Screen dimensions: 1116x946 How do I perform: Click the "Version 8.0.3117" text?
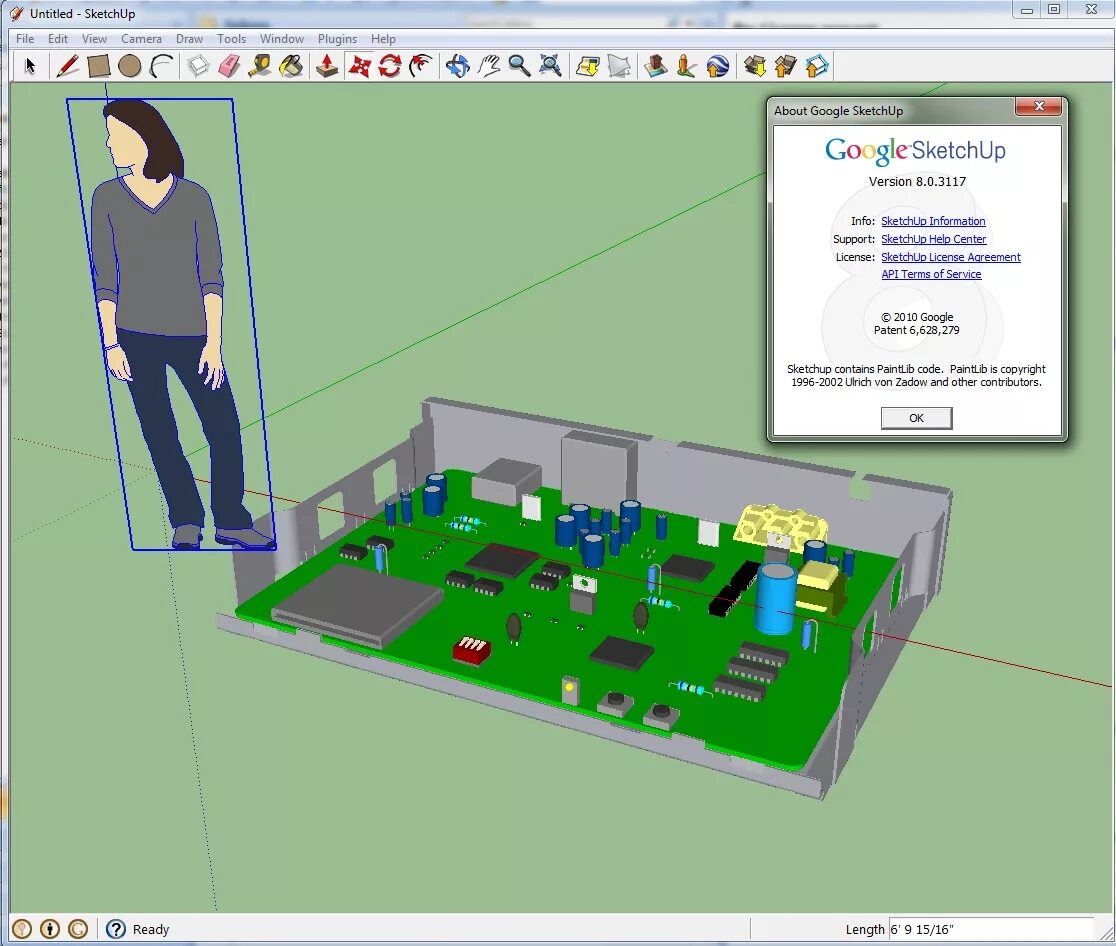pyautogui.click(x=917, y=182)
